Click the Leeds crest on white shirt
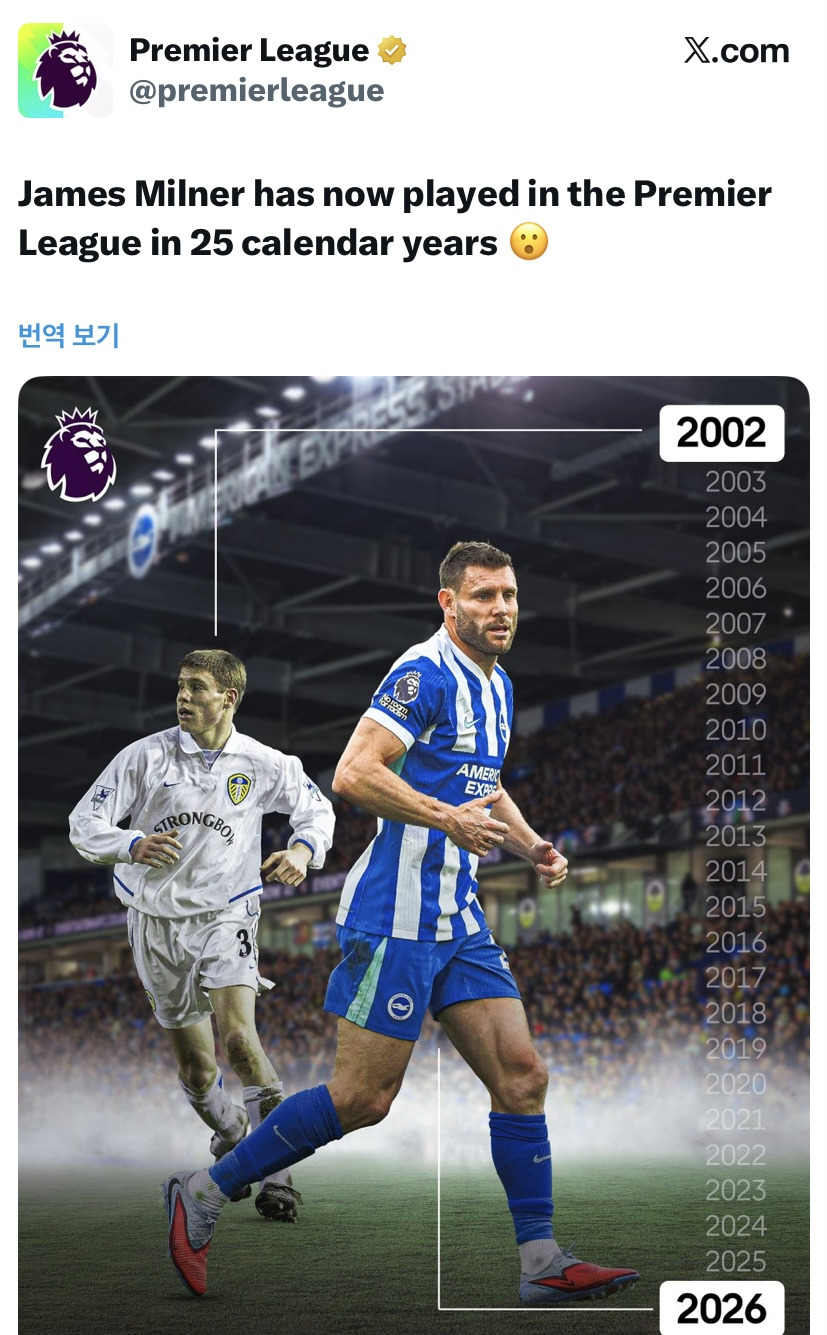The width and height of the screenshot is (827, 1335). (x=240, y=787)
